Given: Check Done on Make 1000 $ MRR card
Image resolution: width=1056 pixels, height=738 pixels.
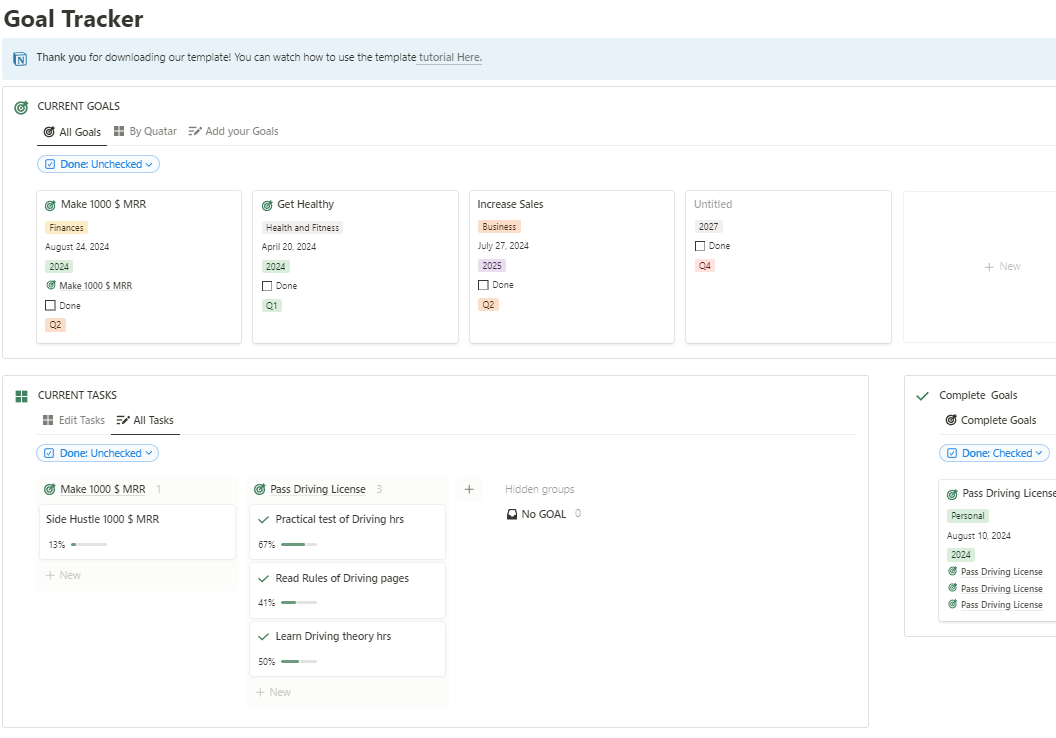Looking at the screenshot, I should [50, 306].
